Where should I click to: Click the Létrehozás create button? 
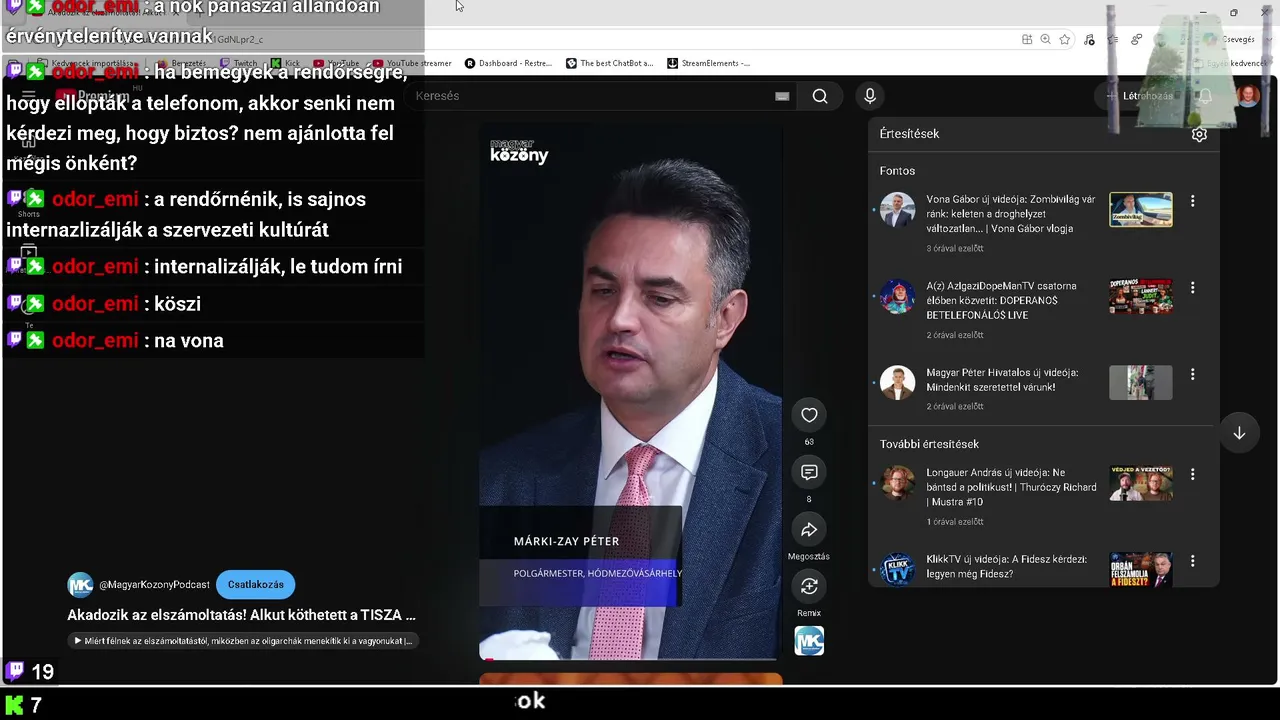(1139, 96)
